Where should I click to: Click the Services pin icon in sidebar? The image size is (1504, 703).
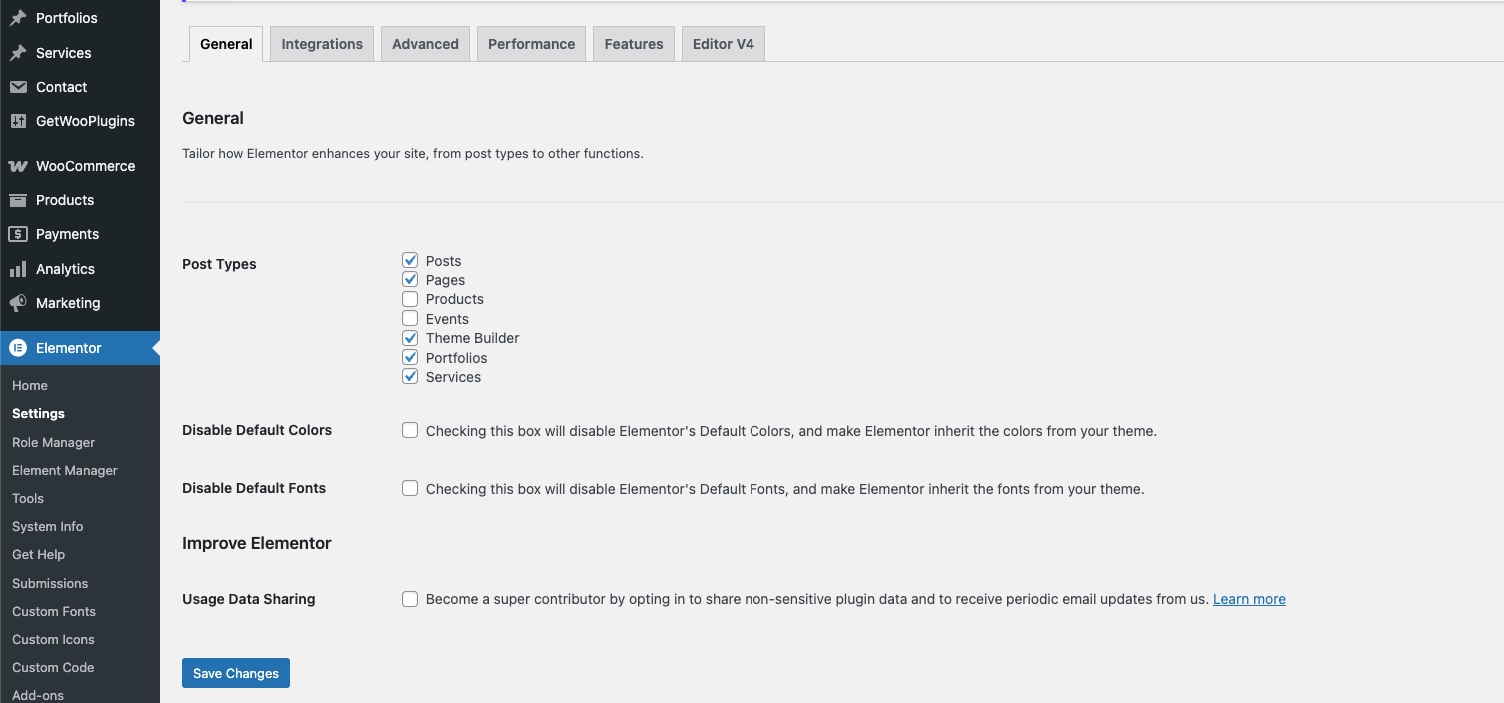tap(18, 53)
